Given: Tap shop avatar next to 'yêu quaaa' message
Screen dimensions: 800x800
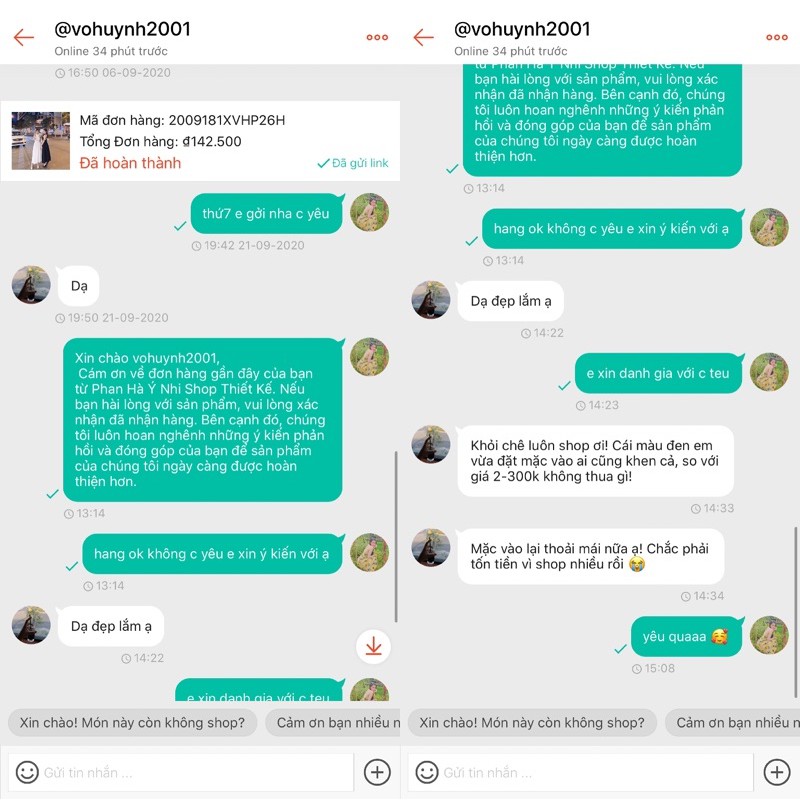Looking at the screenshot, I should [769, 635].
